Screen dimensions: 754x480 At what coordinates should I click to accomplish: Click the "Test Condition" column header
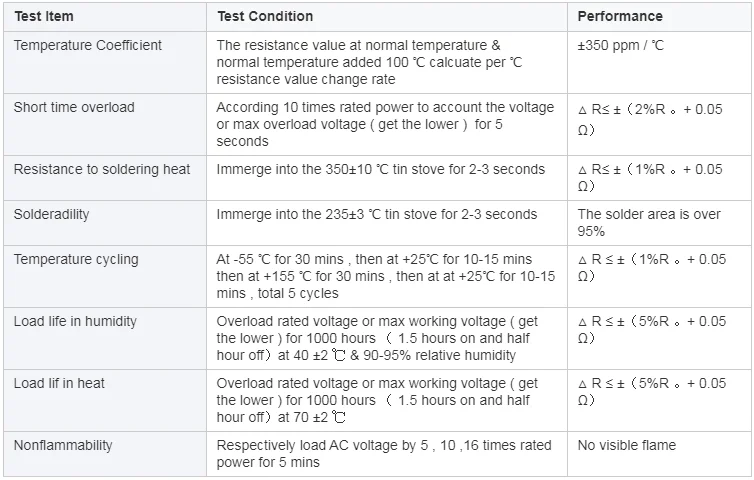[x=265, y=16]
